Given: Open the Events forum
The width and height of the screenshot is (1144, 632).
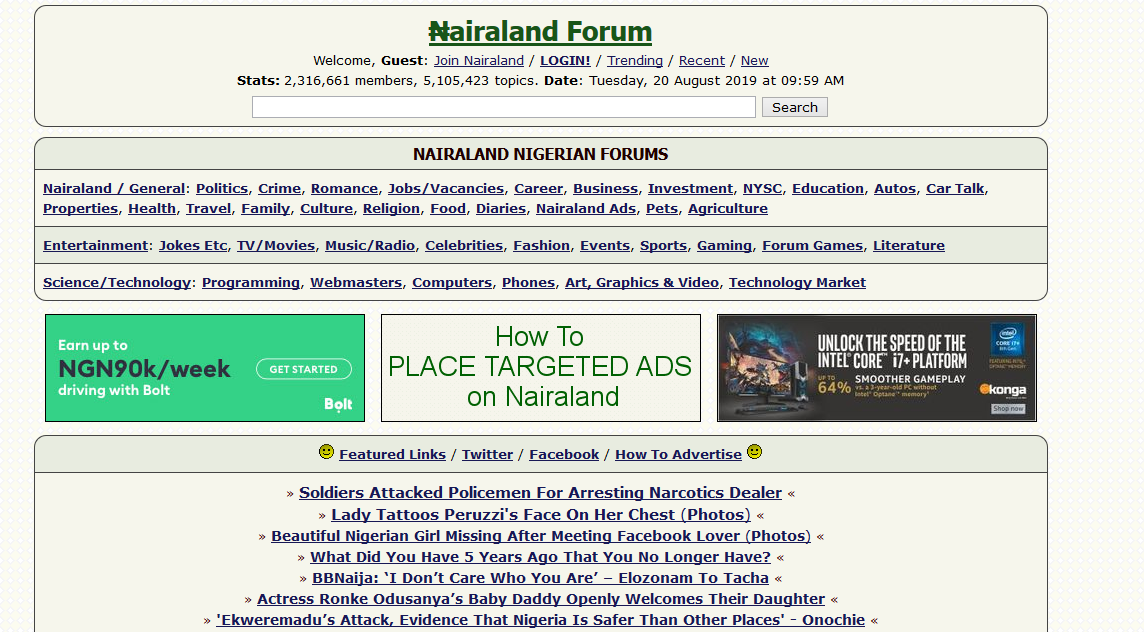Looking at the screenshot, I should (605, 246).
